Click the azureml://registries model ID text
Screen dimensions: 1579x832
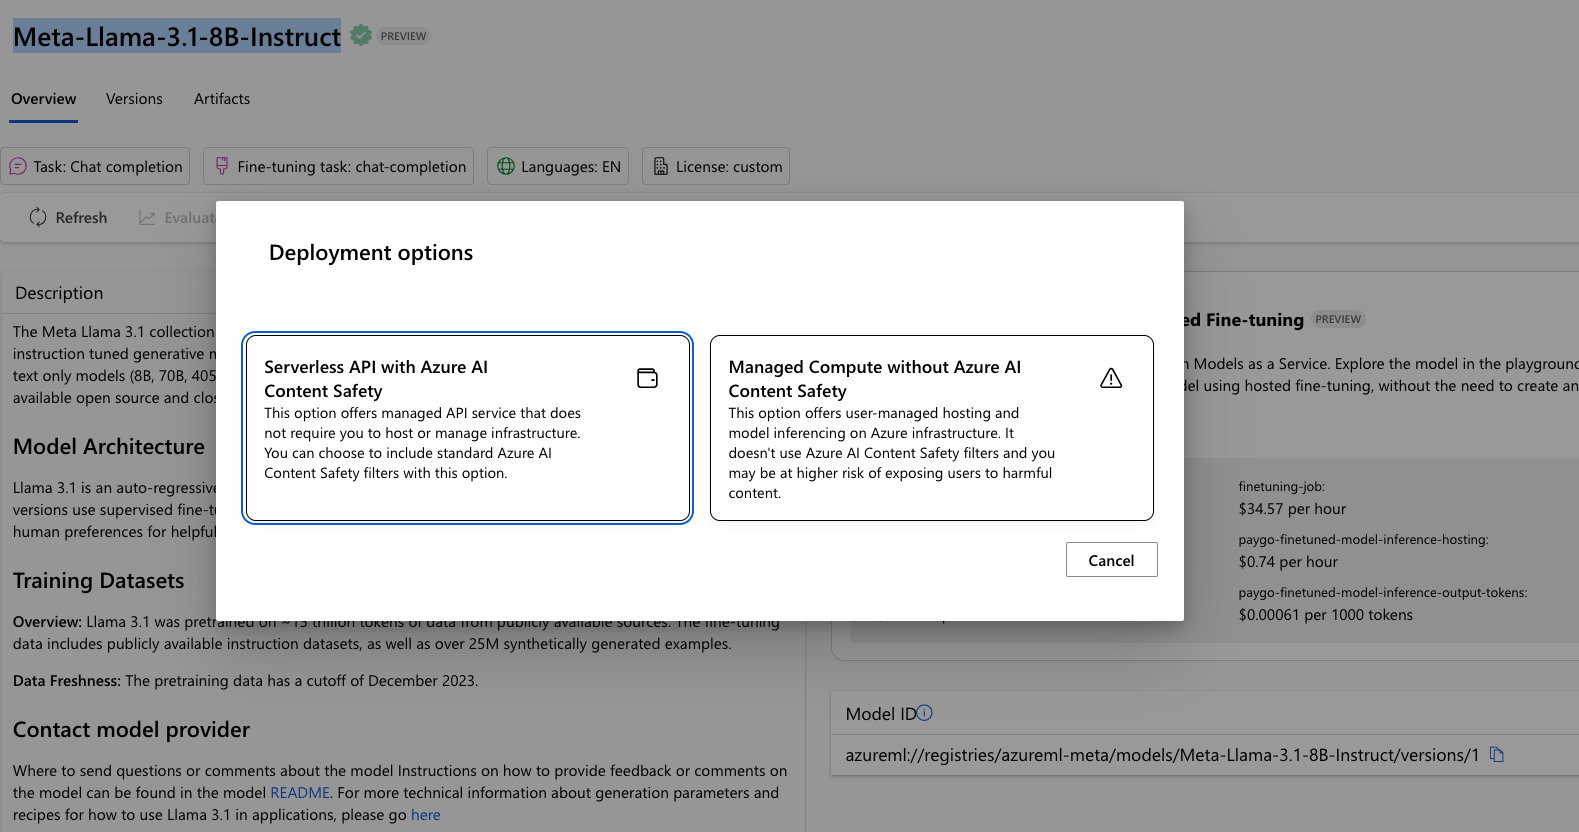1162,755
